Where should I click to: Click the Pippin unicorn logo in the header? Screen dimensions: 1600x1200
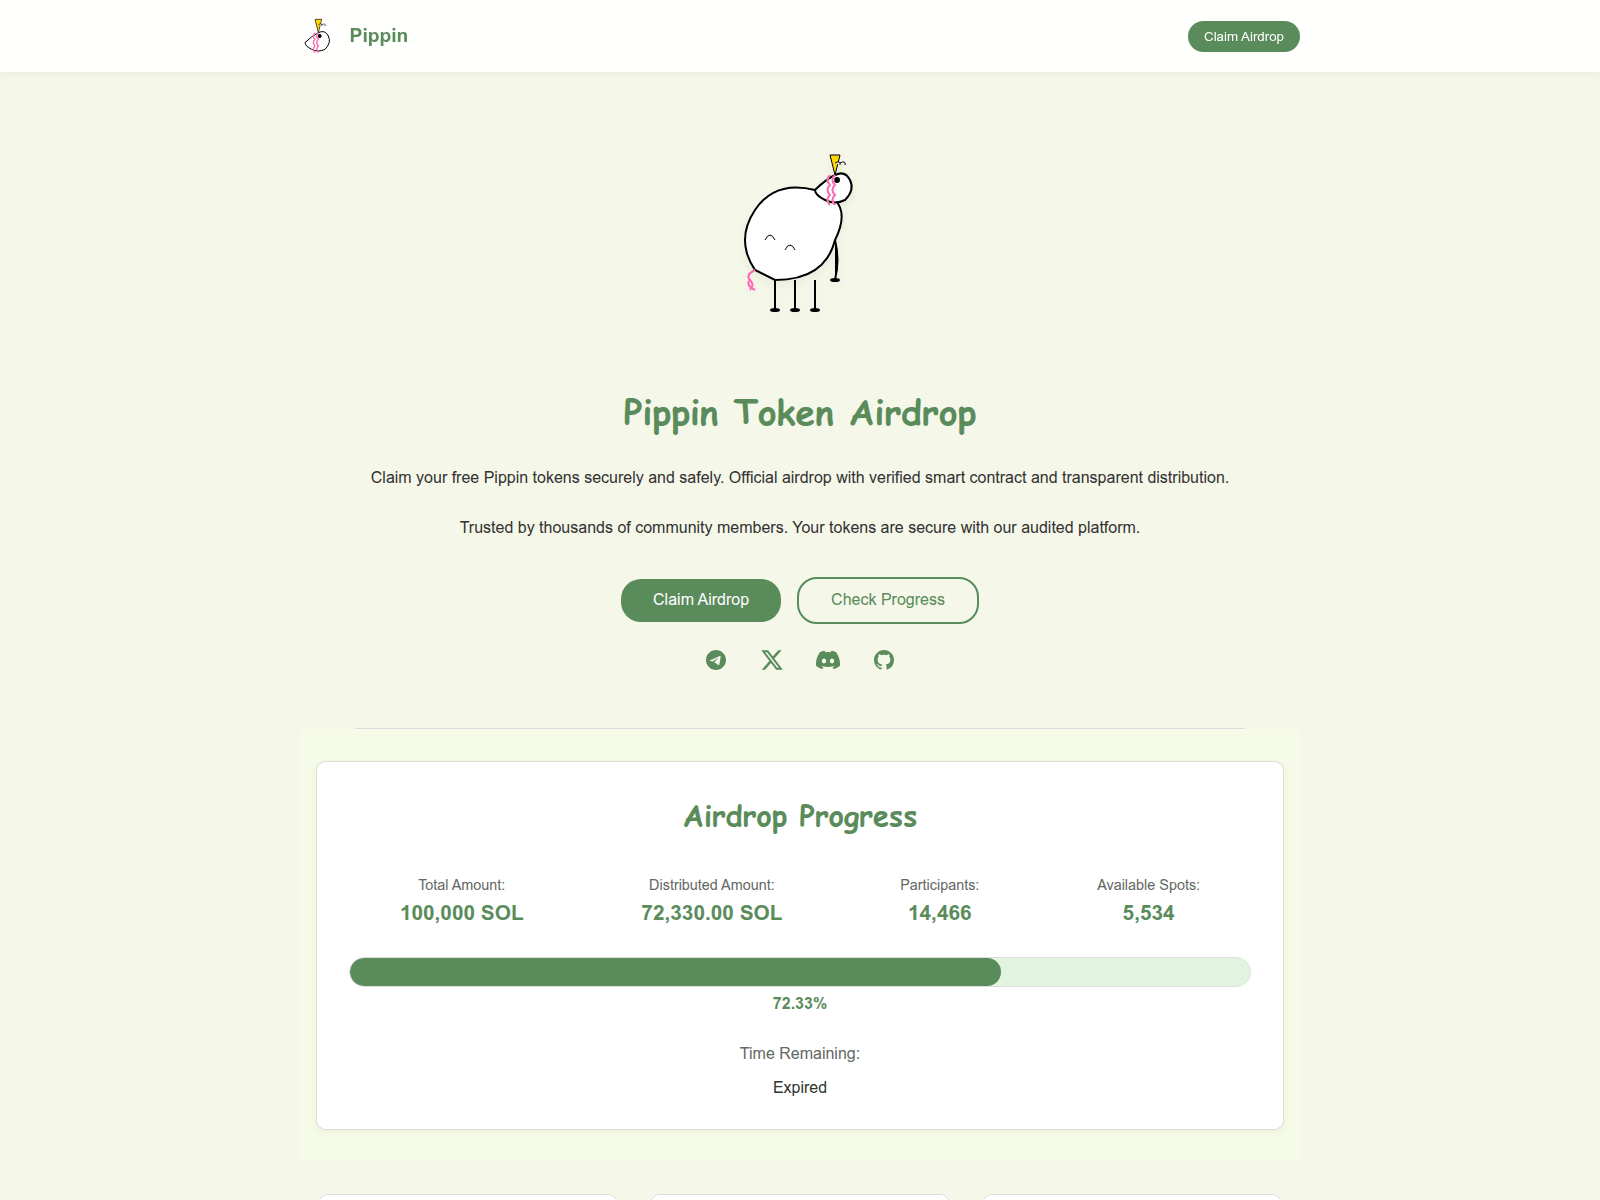pos(317,36)
